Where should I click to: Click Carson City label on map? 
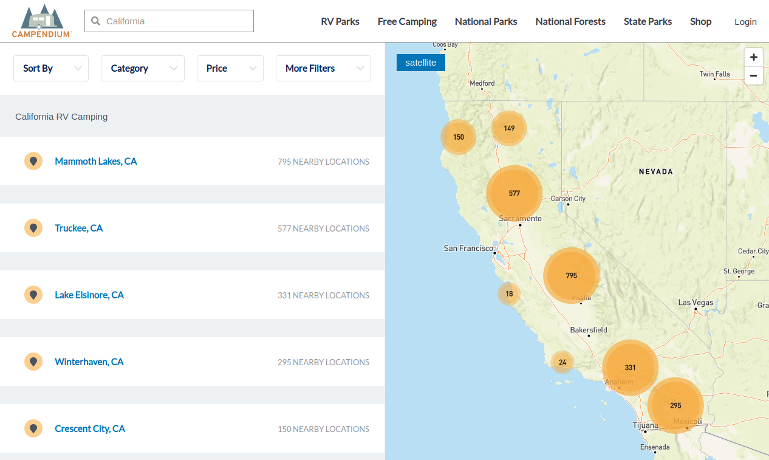click(568, 199)
